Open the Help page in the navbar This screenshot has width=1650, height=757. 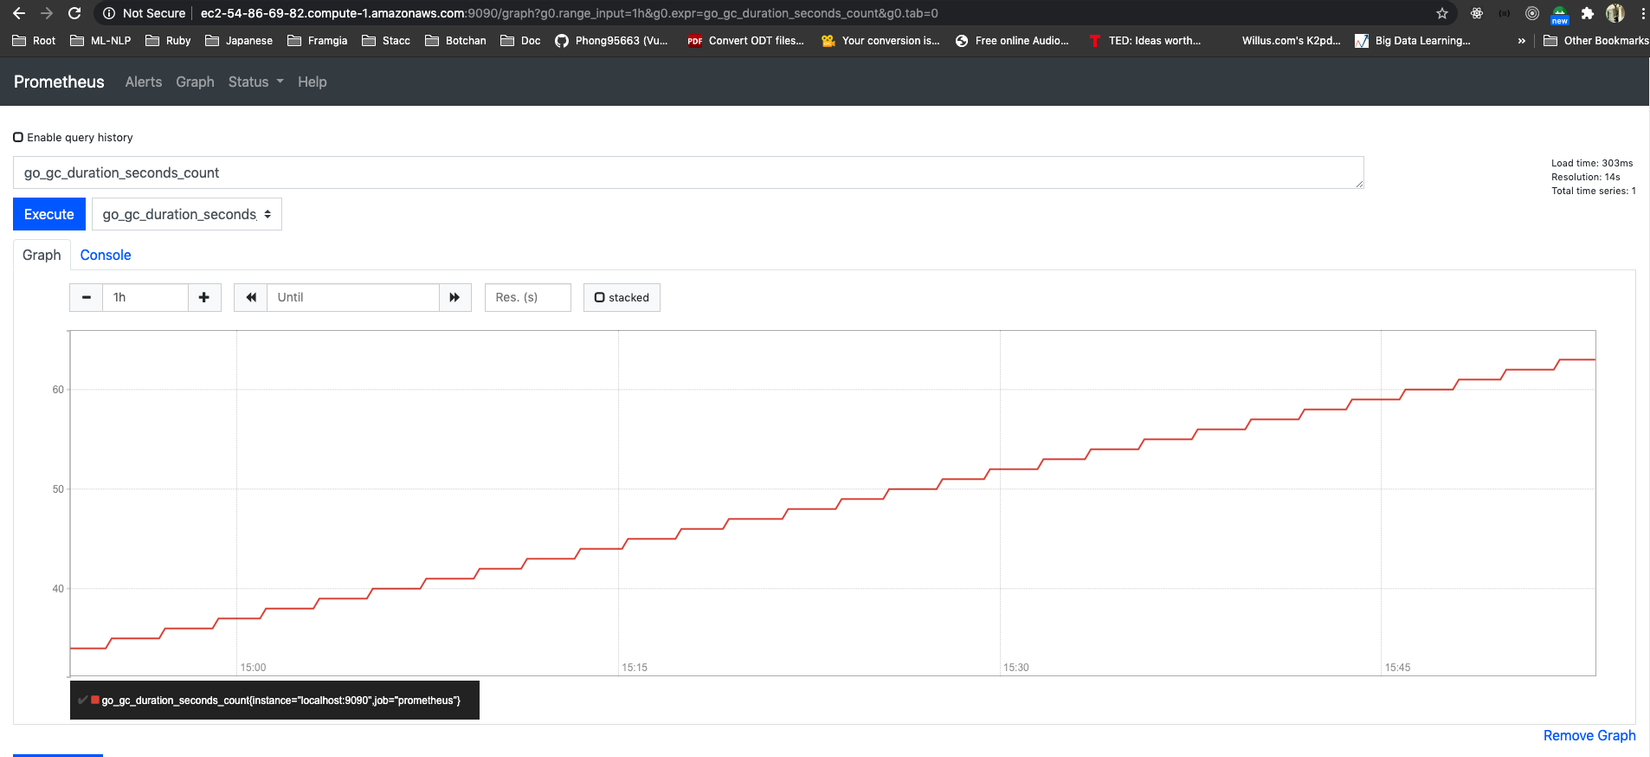pos(312,82)
